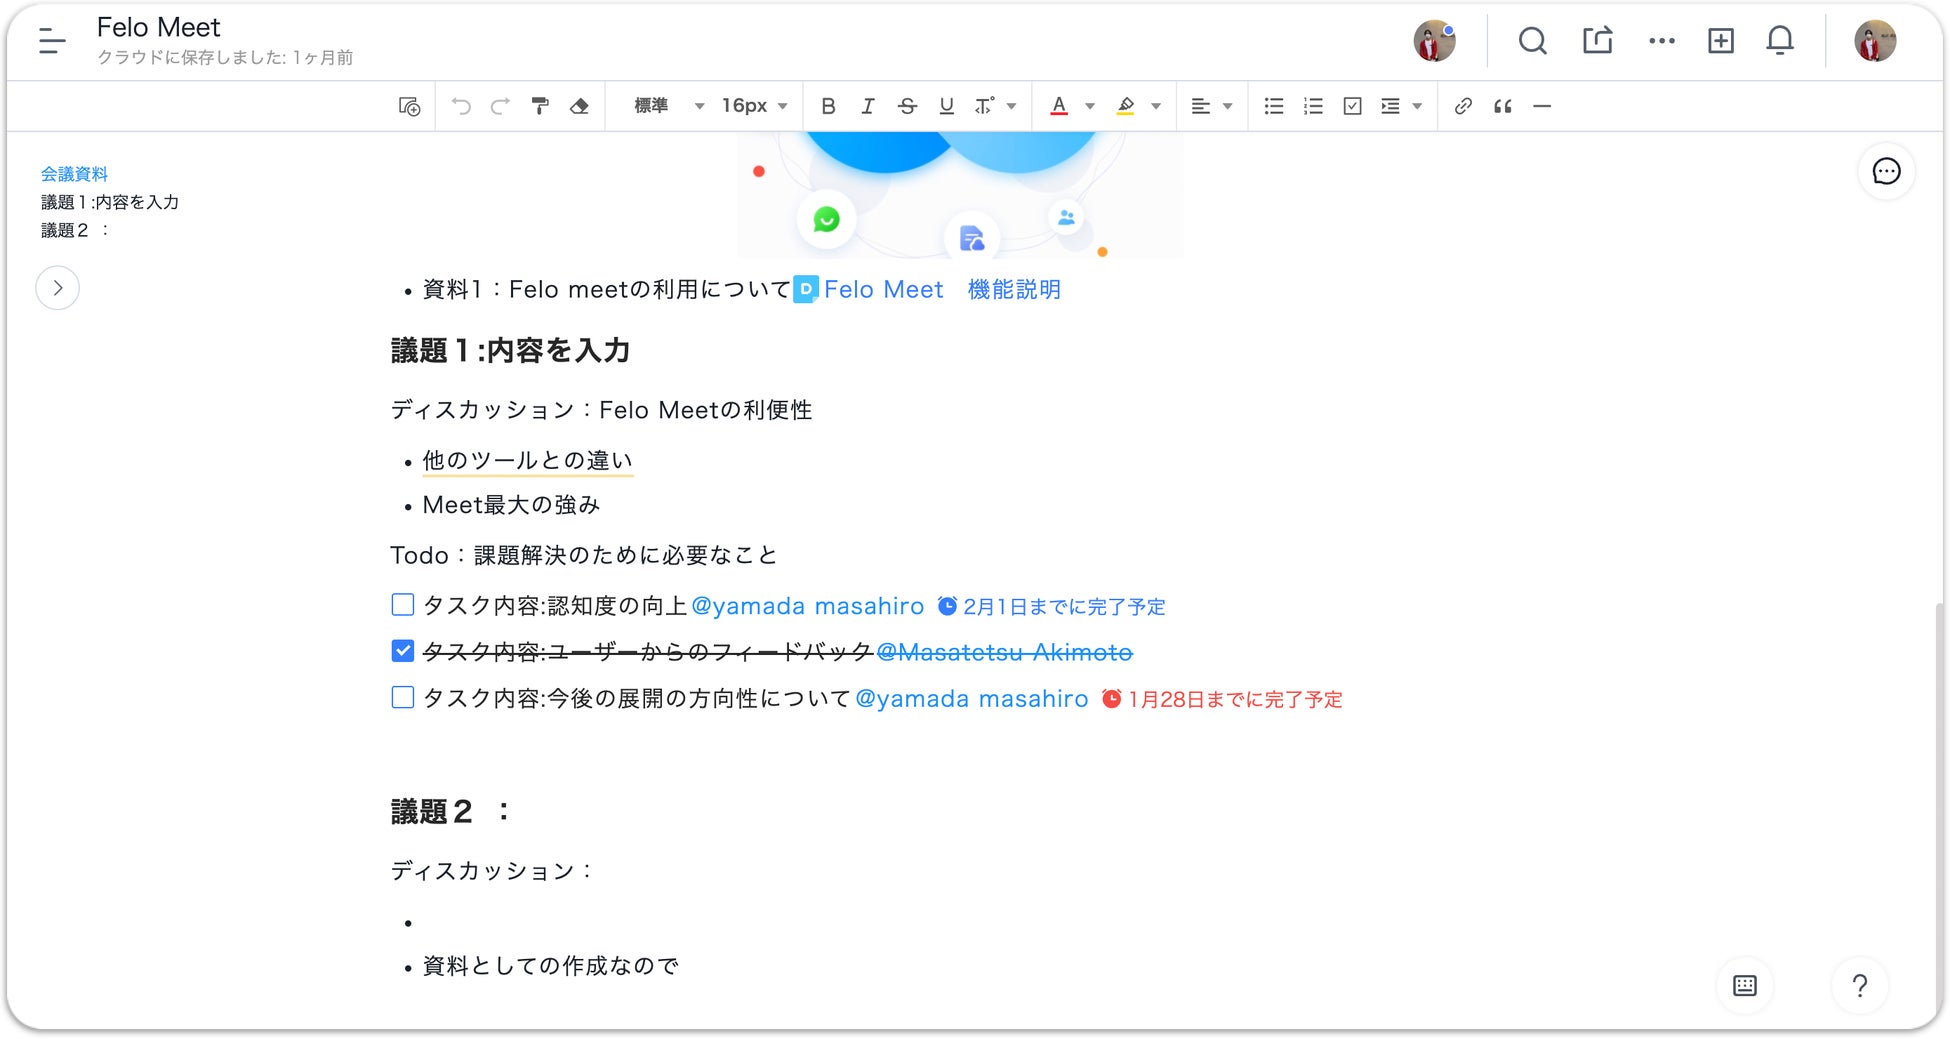Go to 会議資料 in the outline
The height and width of the screenshot is (1039, 1950).
coord(74,174)
